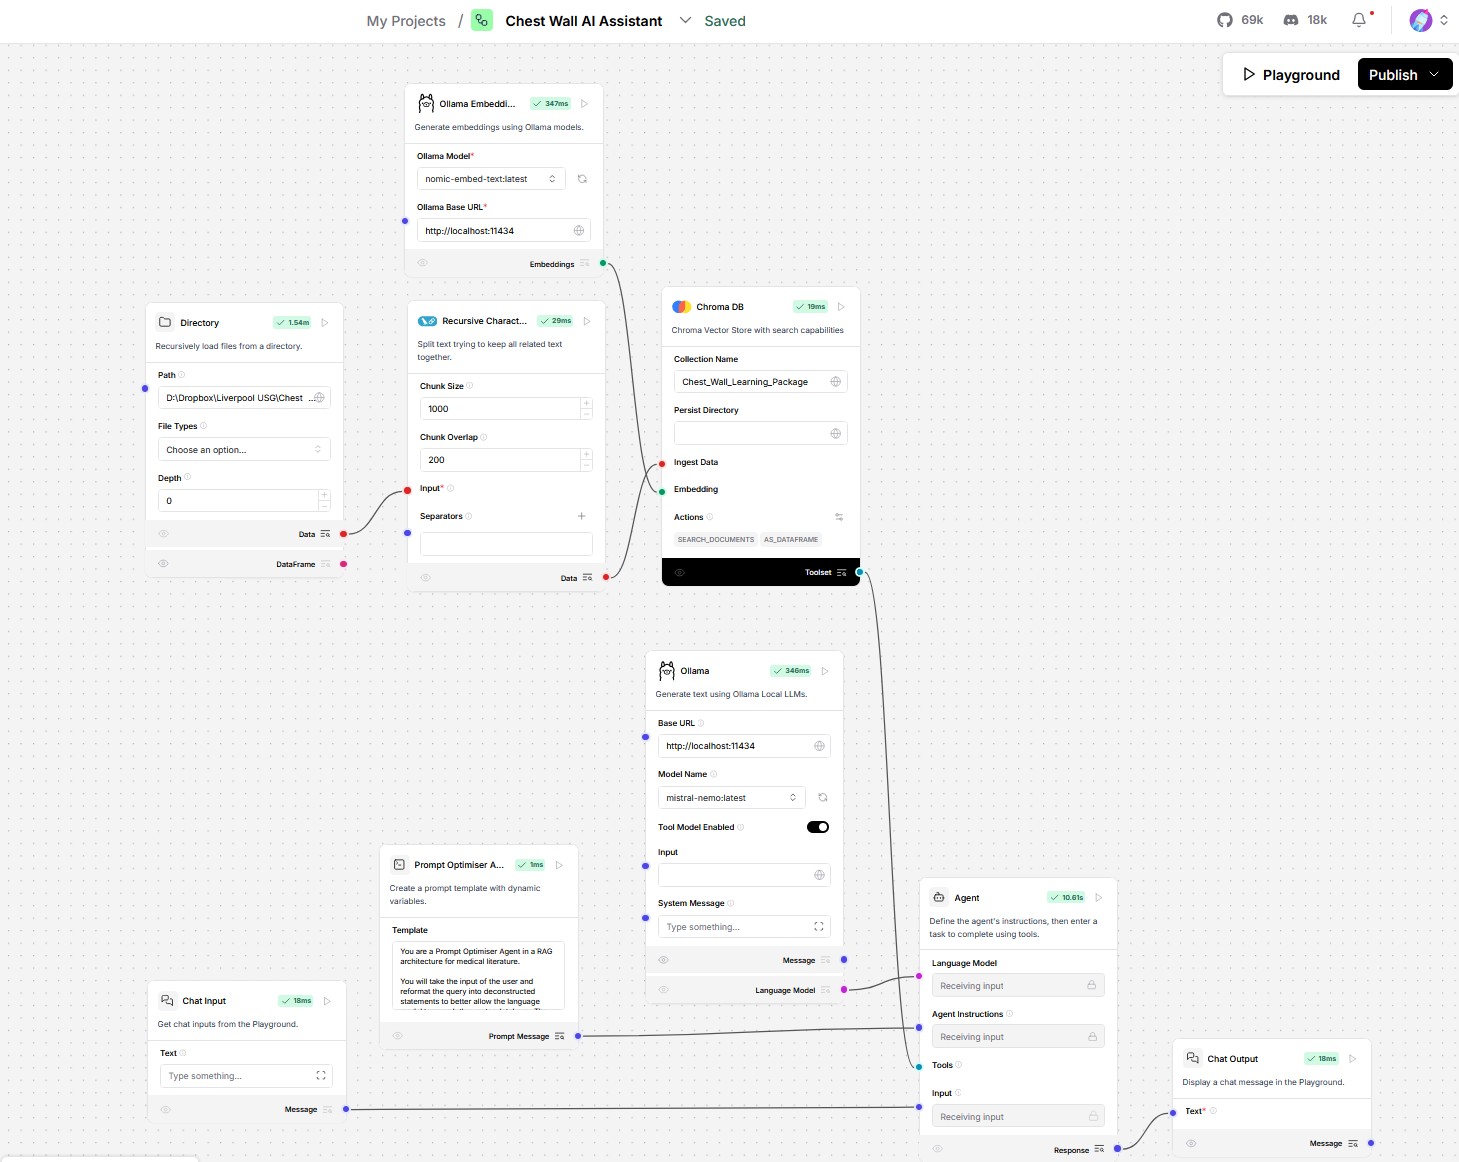
Task: Open the Chest Wall AI Assistant flow menu
Action: (x=685, y=20)
